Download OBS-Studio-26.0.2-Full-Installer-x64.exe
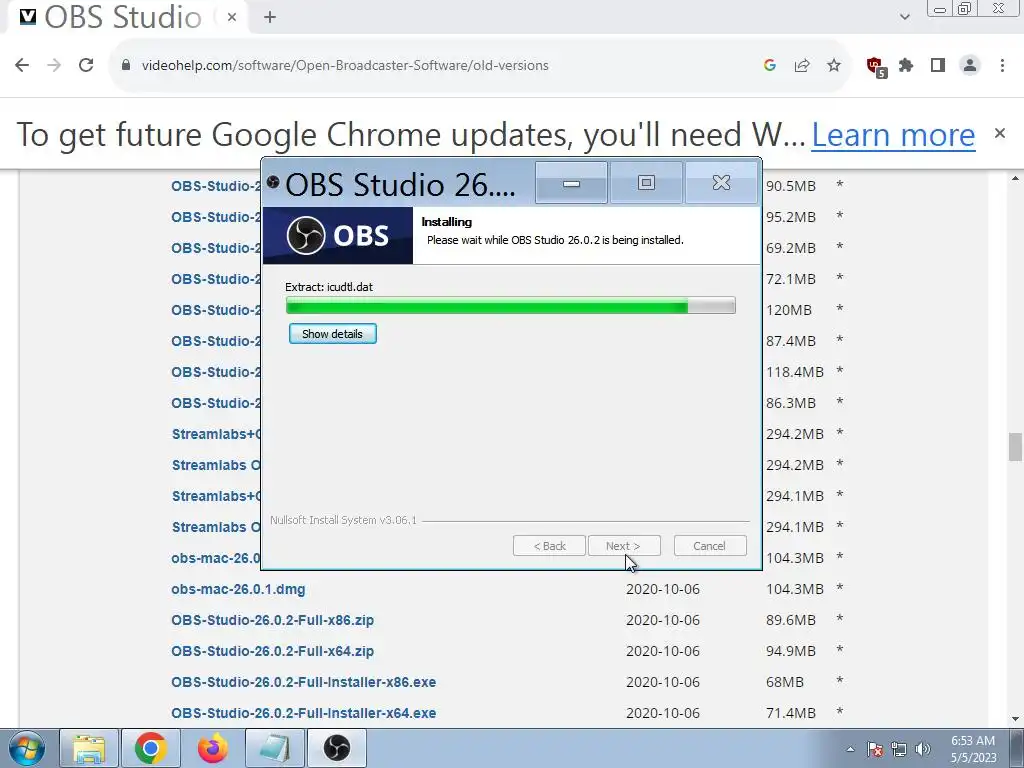 pyautogui.click(x=304, y=713)
